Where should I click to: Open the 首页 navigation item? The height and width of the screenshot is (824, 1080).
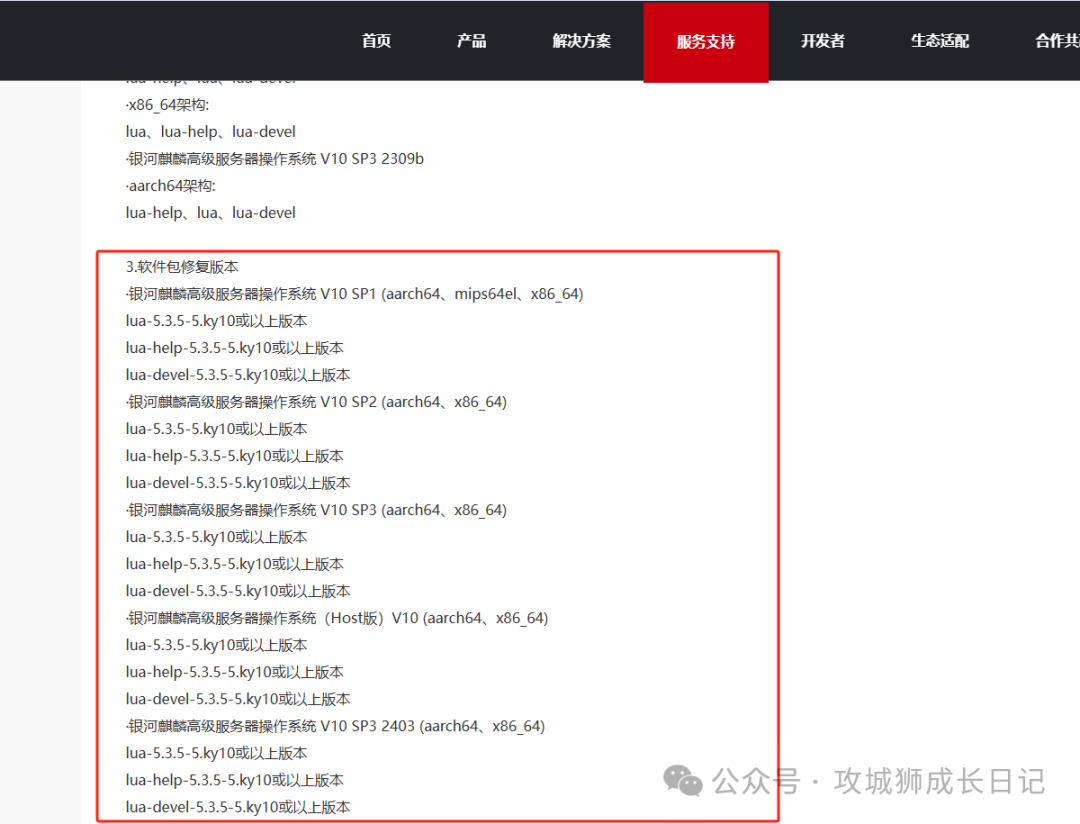(376, 41)
